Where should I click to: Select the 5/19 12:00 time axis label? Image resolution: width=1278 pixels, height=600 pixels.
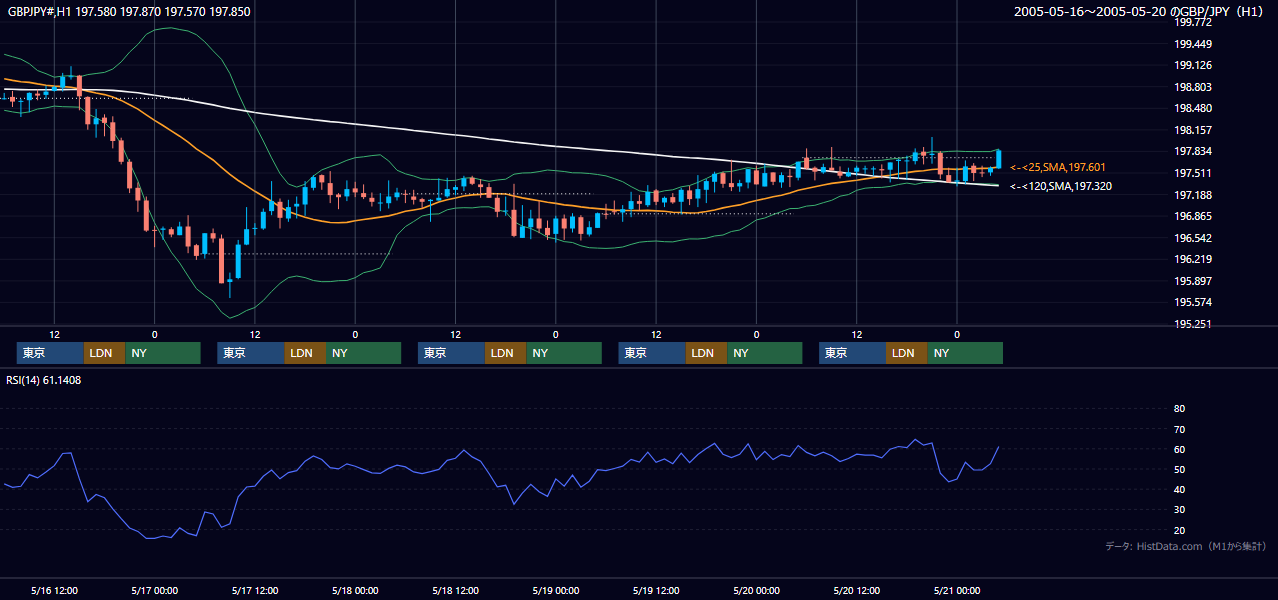[x=656, y=590]
